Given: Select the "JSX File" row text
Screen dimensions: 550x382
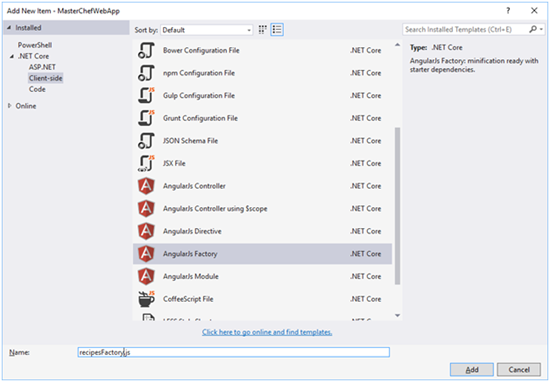Looking at the screenshot, I should tap(174, 163).
